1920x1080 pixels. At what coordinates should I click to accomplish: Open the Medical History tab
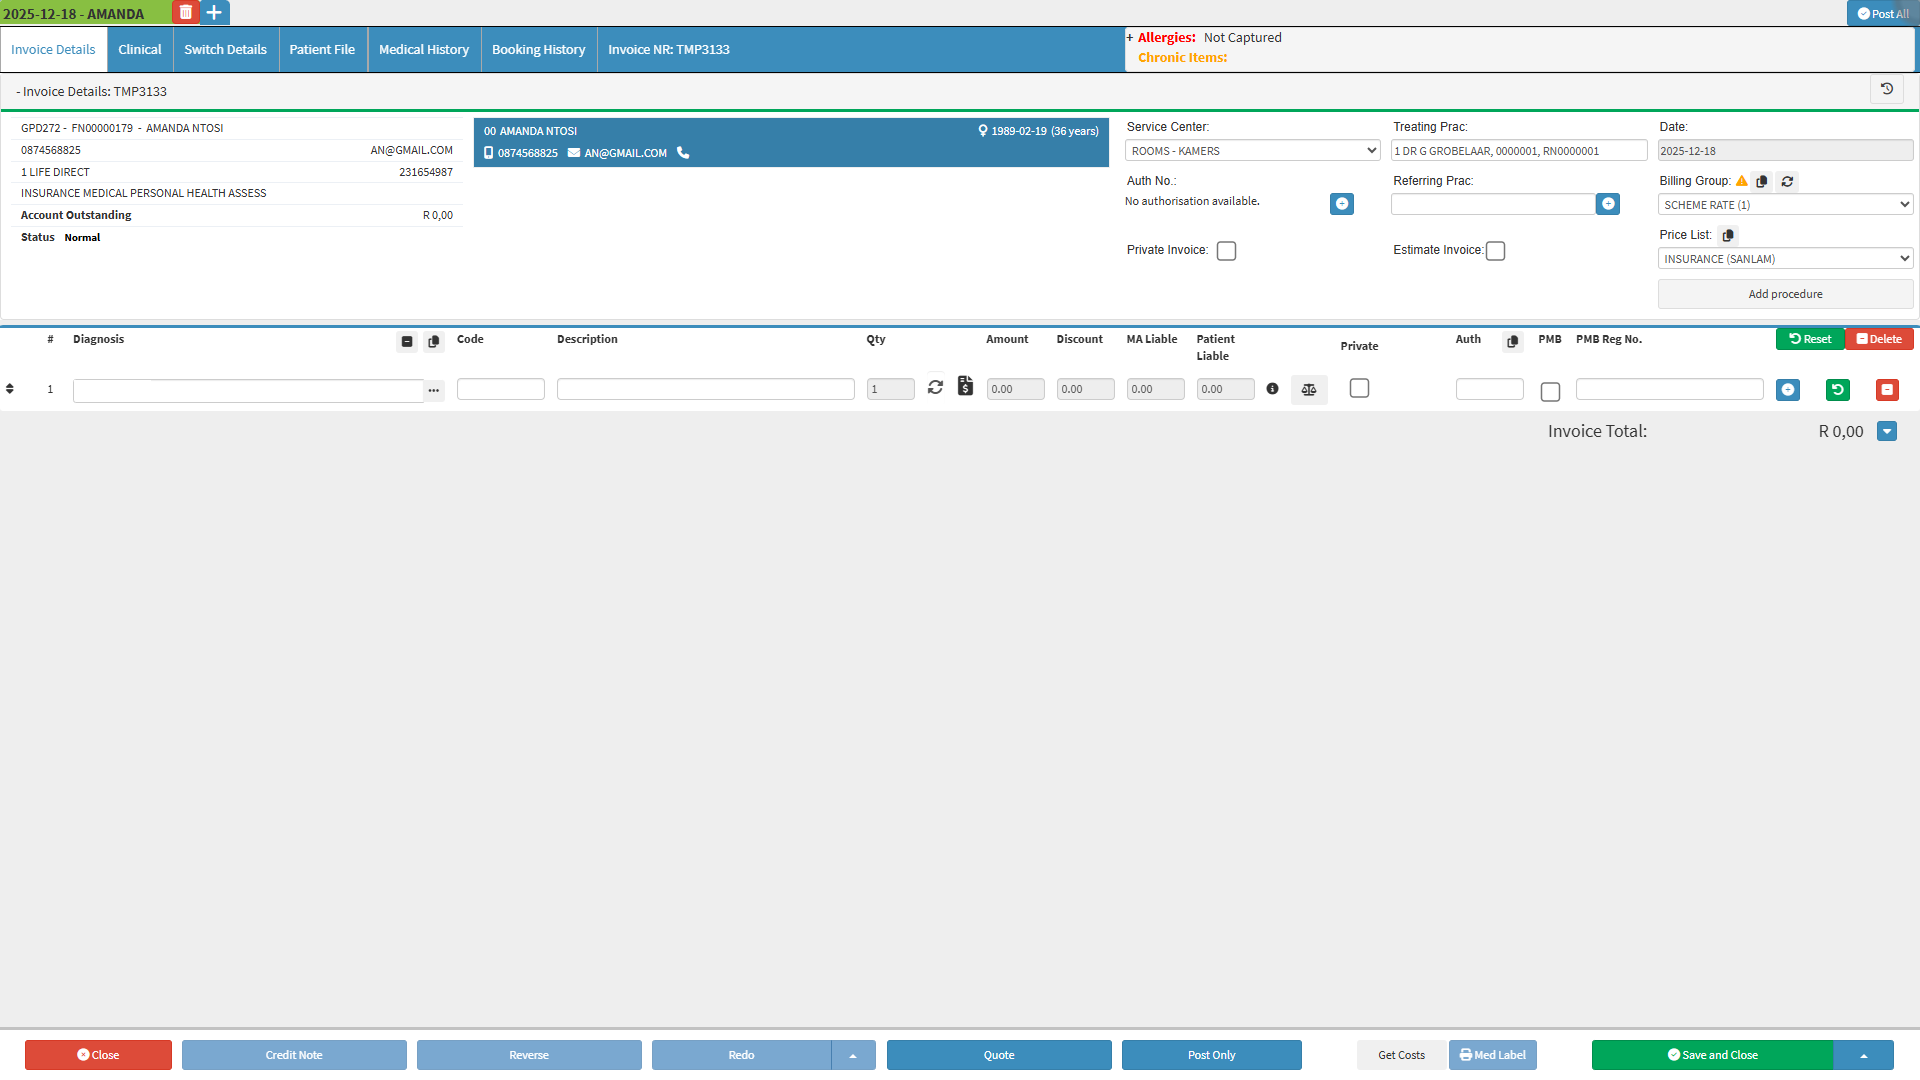click(424, 50)
